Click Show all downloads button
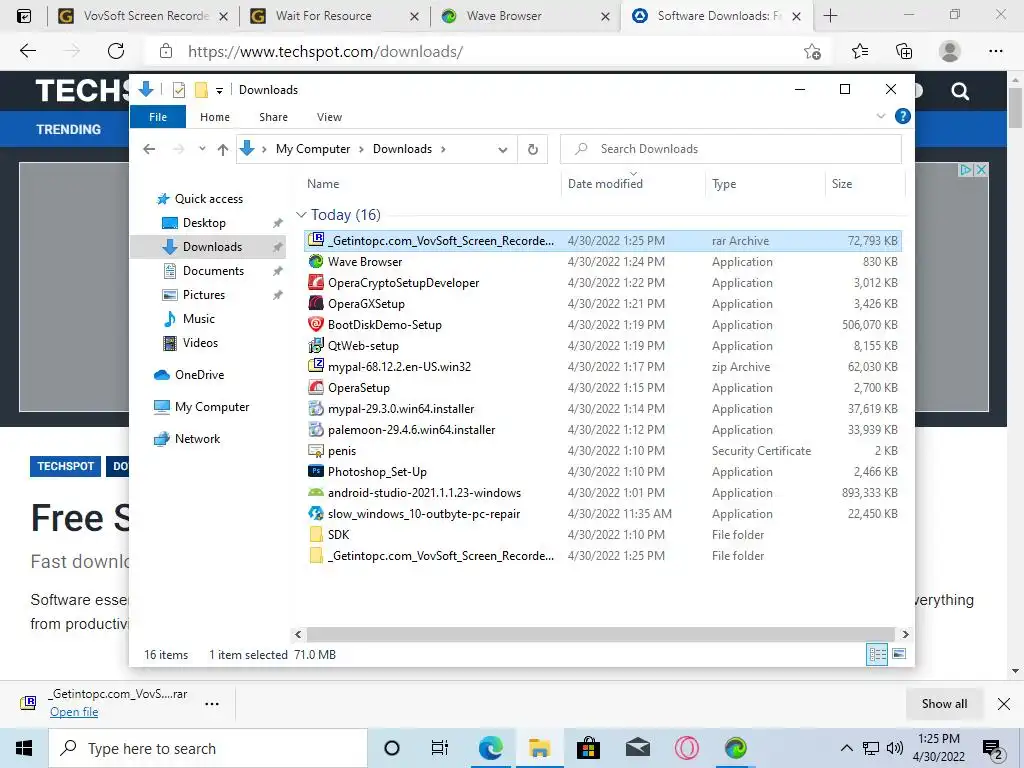The image size is (1024, 768). (944, 703)
